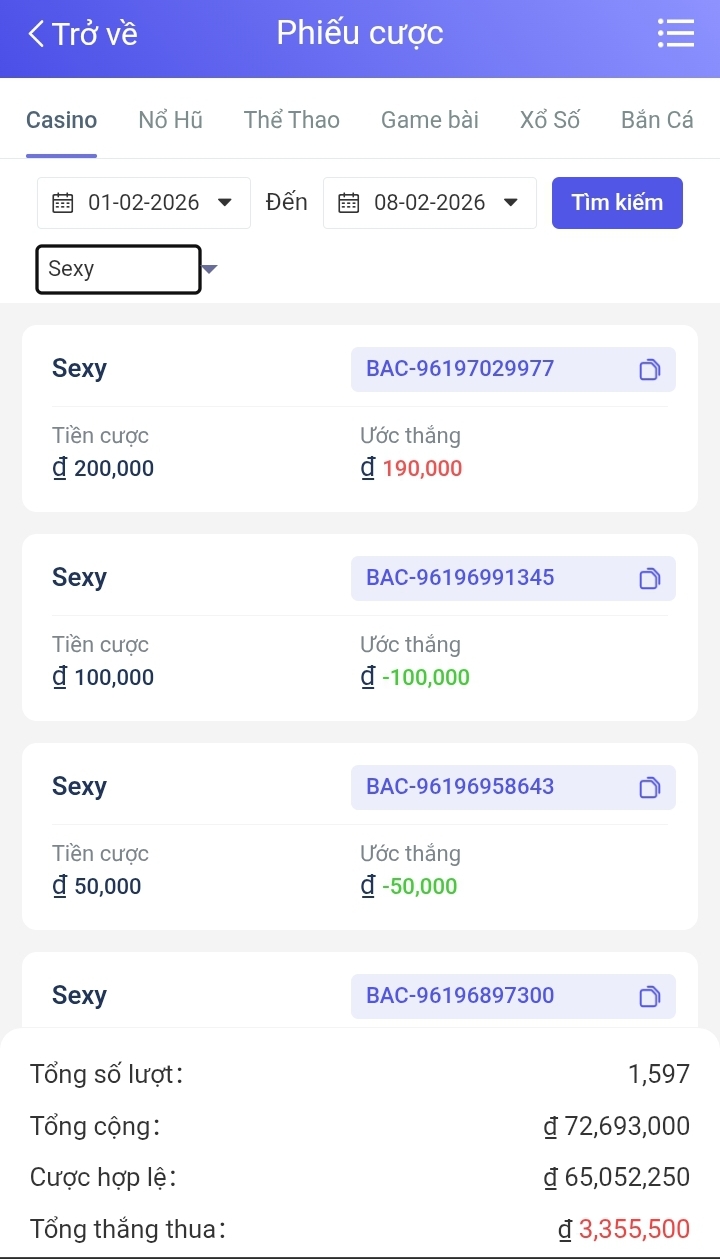Screen dimensions: 720x1259
Task: Open the 200,000 bet card for BAC-96197029977
Action: click(x=200, y=450)
